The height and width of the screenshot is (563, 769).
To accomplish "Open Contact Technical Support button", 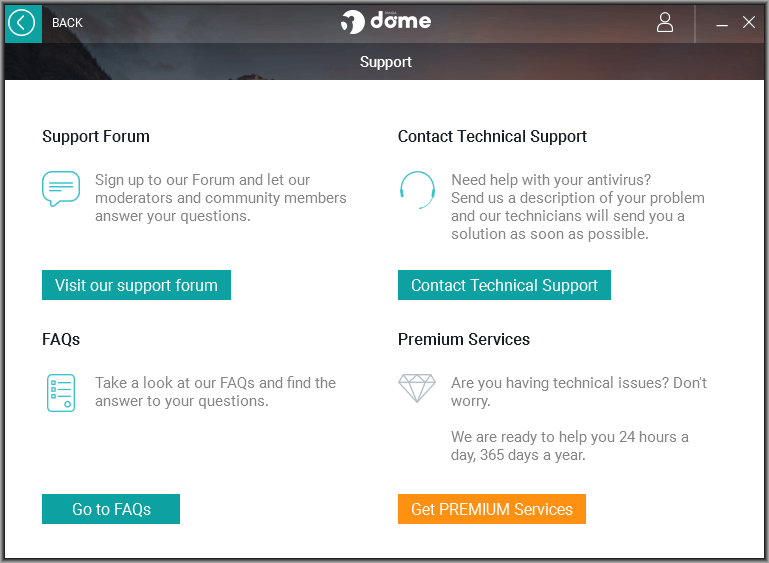I will [x=504, y=285].
